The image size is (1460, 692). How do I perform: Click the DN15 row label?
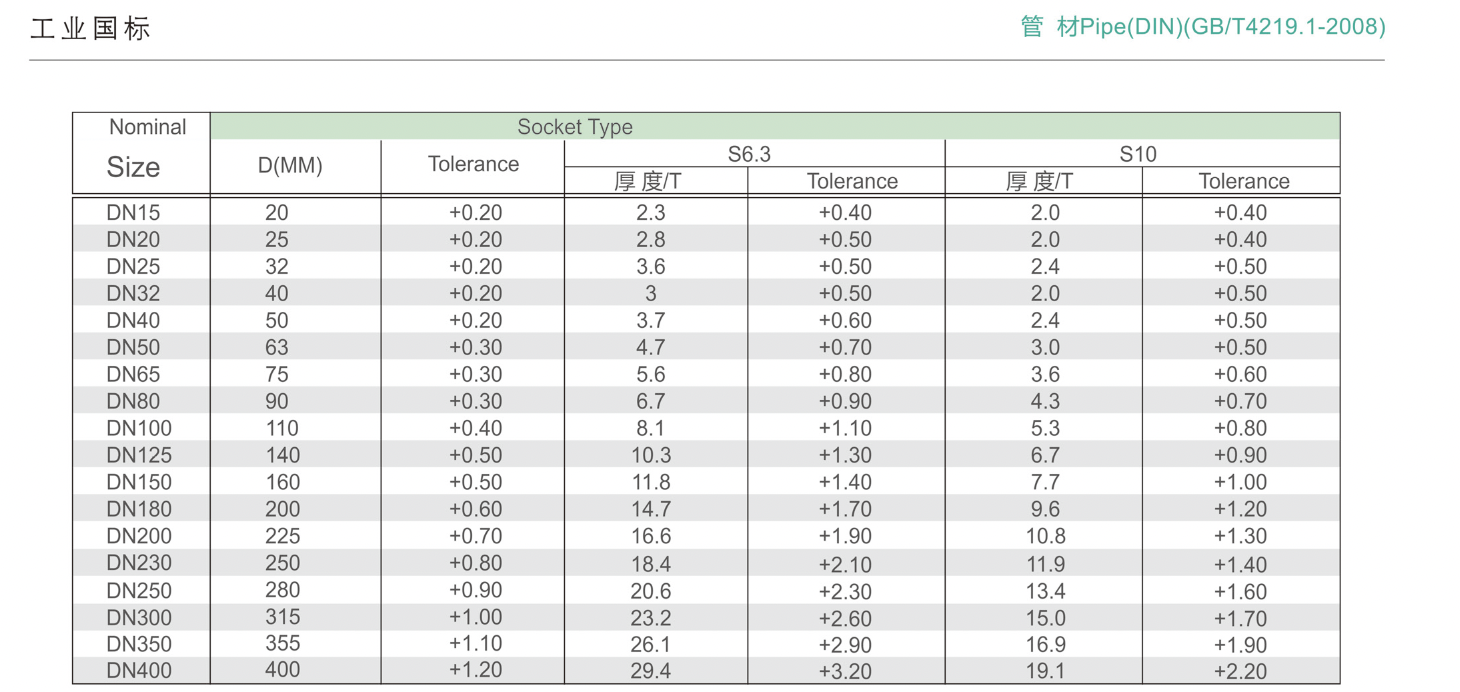click(x=133, y=213)
